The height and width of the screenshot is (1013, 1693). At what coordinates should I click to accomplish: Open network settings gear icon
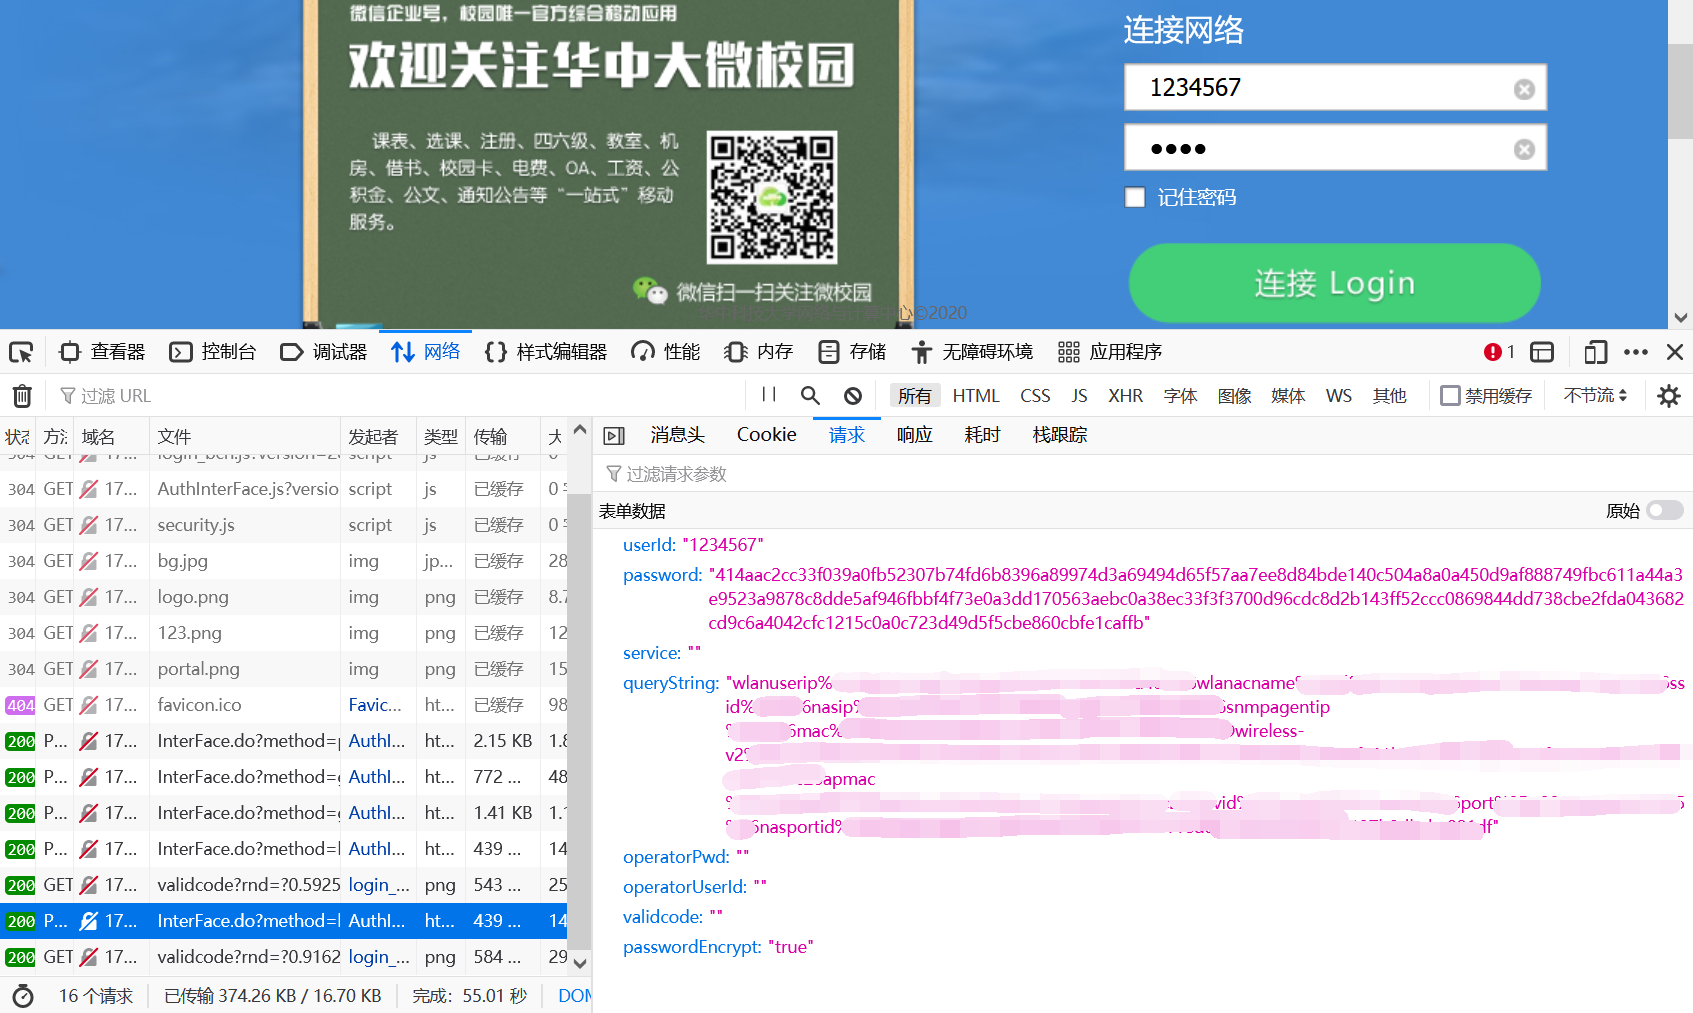tap(1668, 396)
